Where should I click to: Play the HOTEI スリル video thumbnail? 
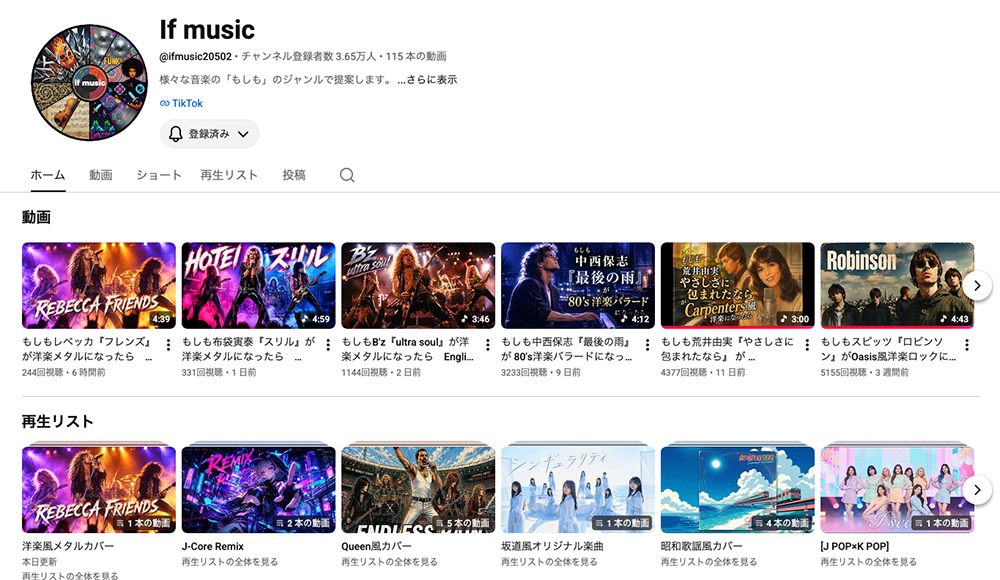[258, 285]
